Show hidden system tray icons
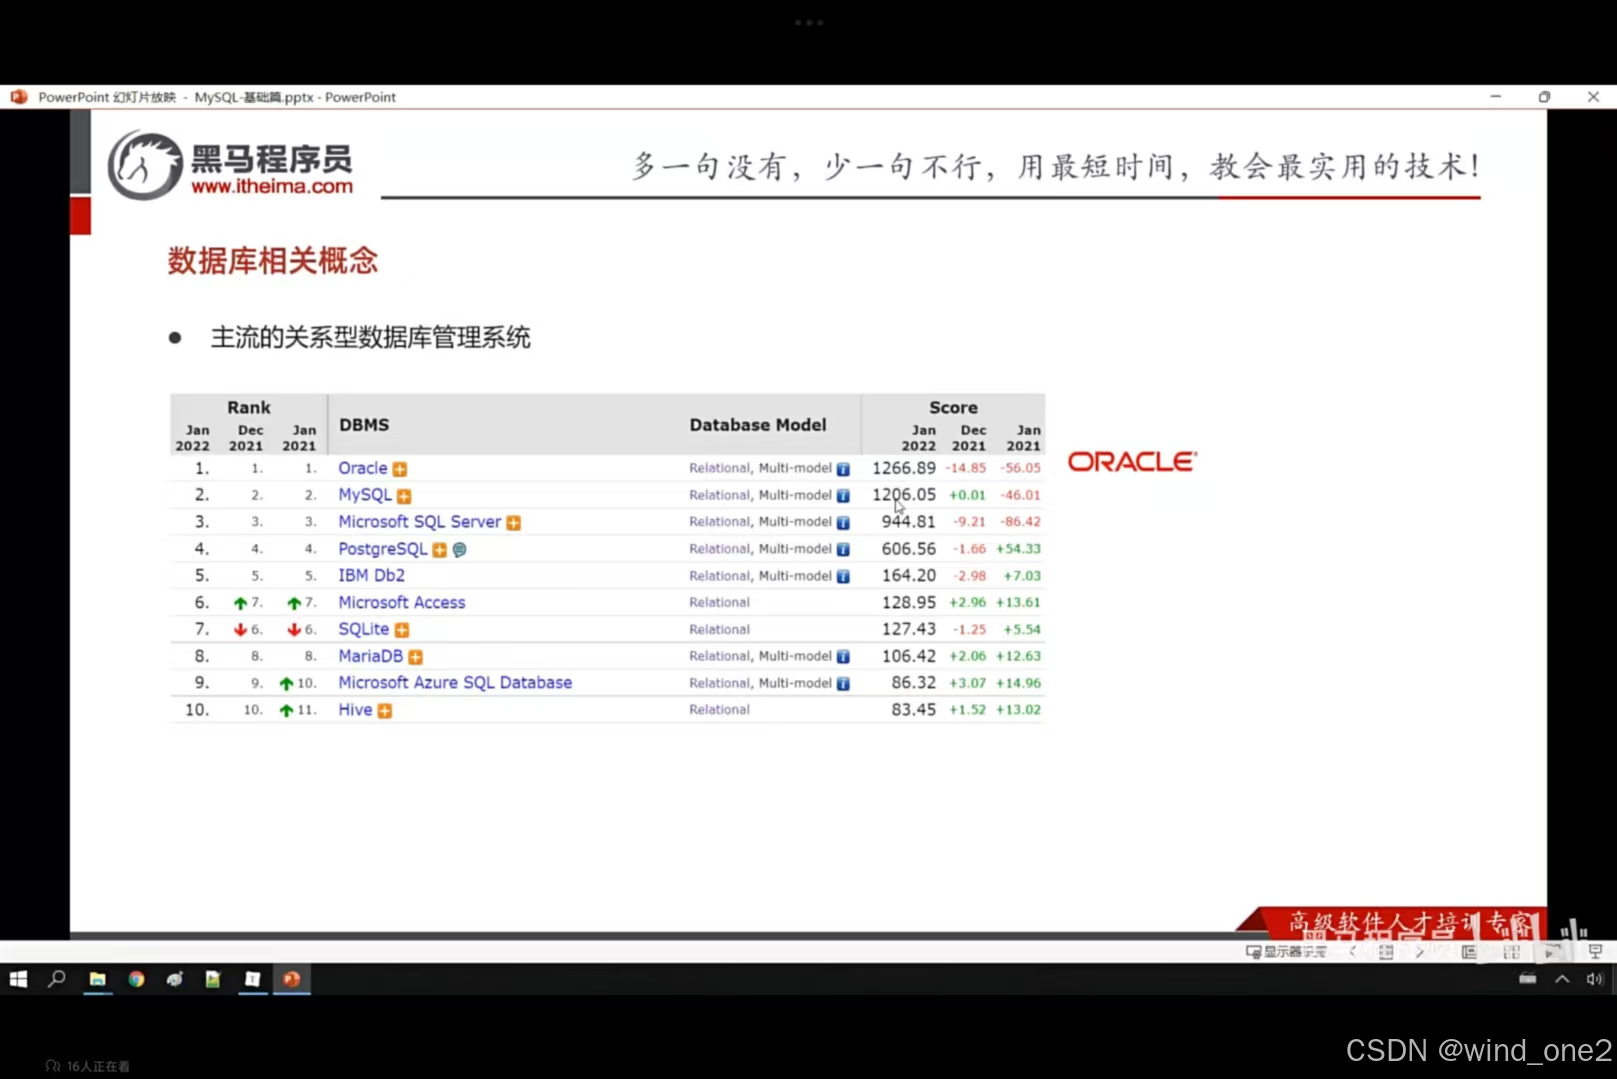The height and width of the screenshot is (1079, 1617). [x=1562, y=979]
